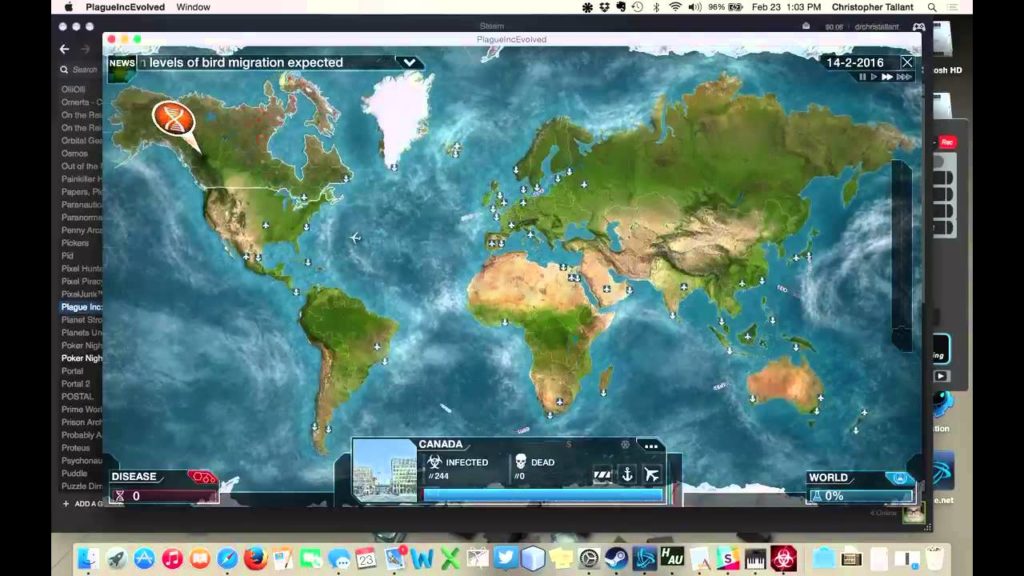Click the Canada seaport anchor icon
Viewport: 1024px width, 576px height.
tap(627, 474)
